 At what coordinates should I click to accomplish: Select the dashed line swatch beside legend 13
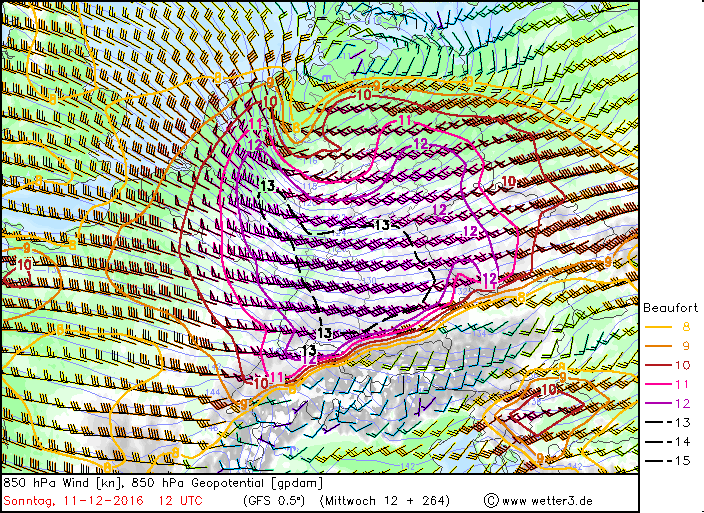658,422
